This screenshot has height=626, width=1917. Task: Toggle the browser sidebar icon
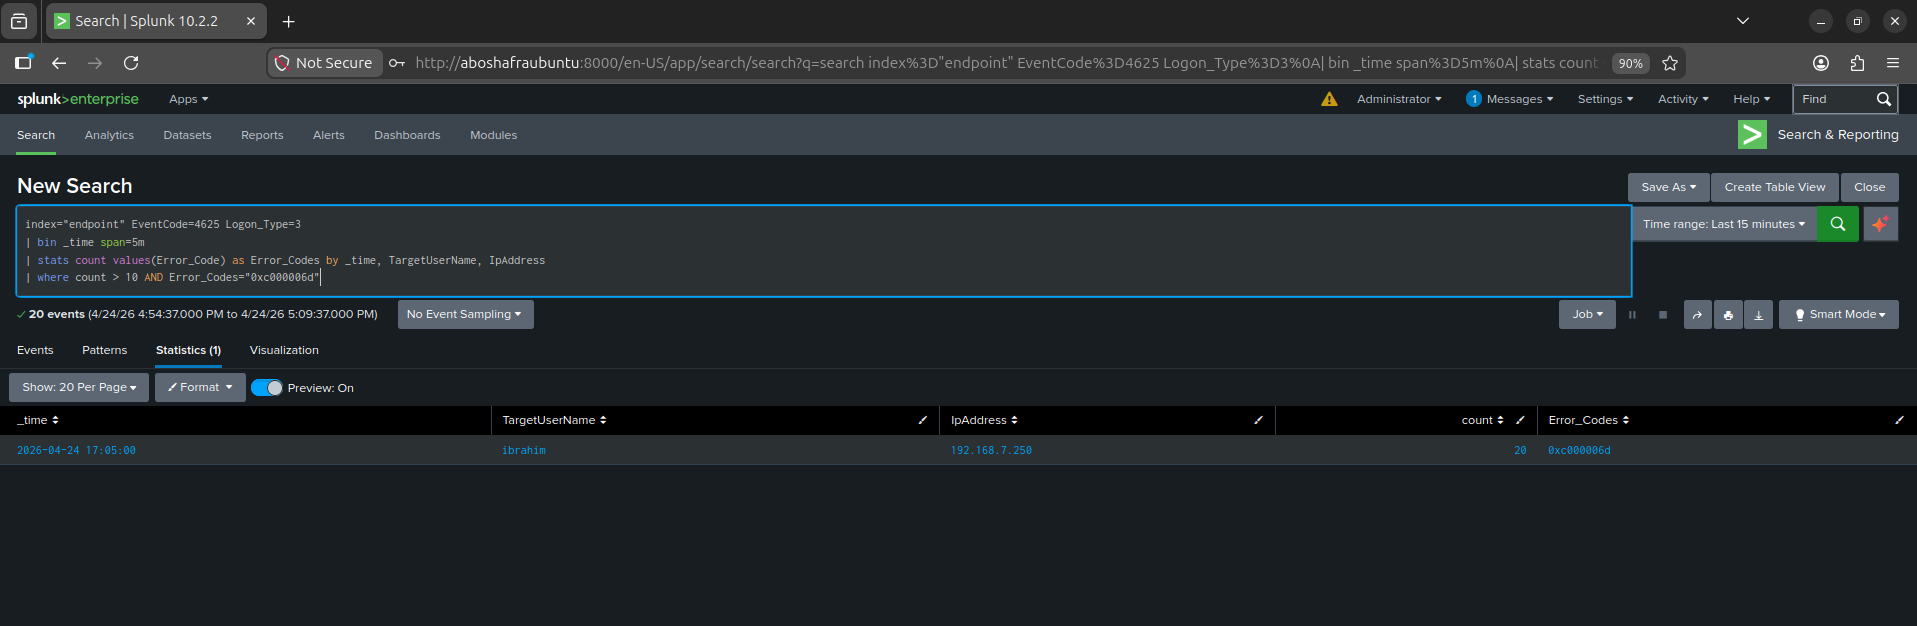click(24, 62)
